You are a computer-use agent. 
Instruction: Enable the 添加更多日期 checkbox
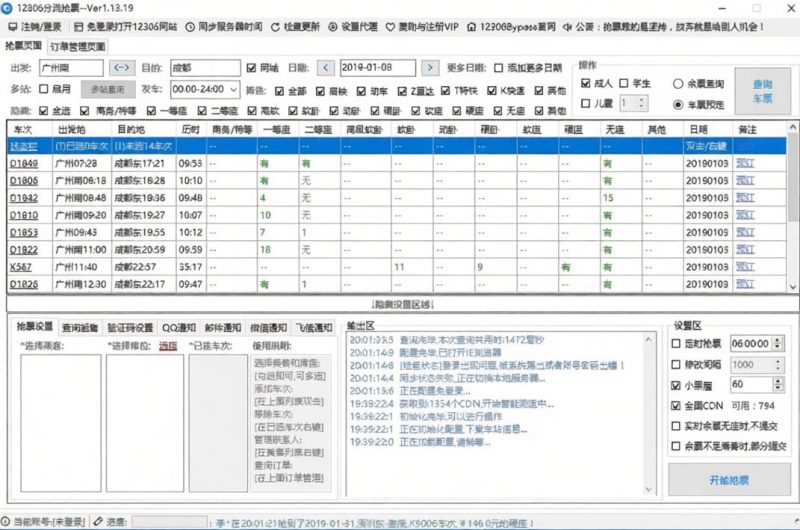point(498,68)
